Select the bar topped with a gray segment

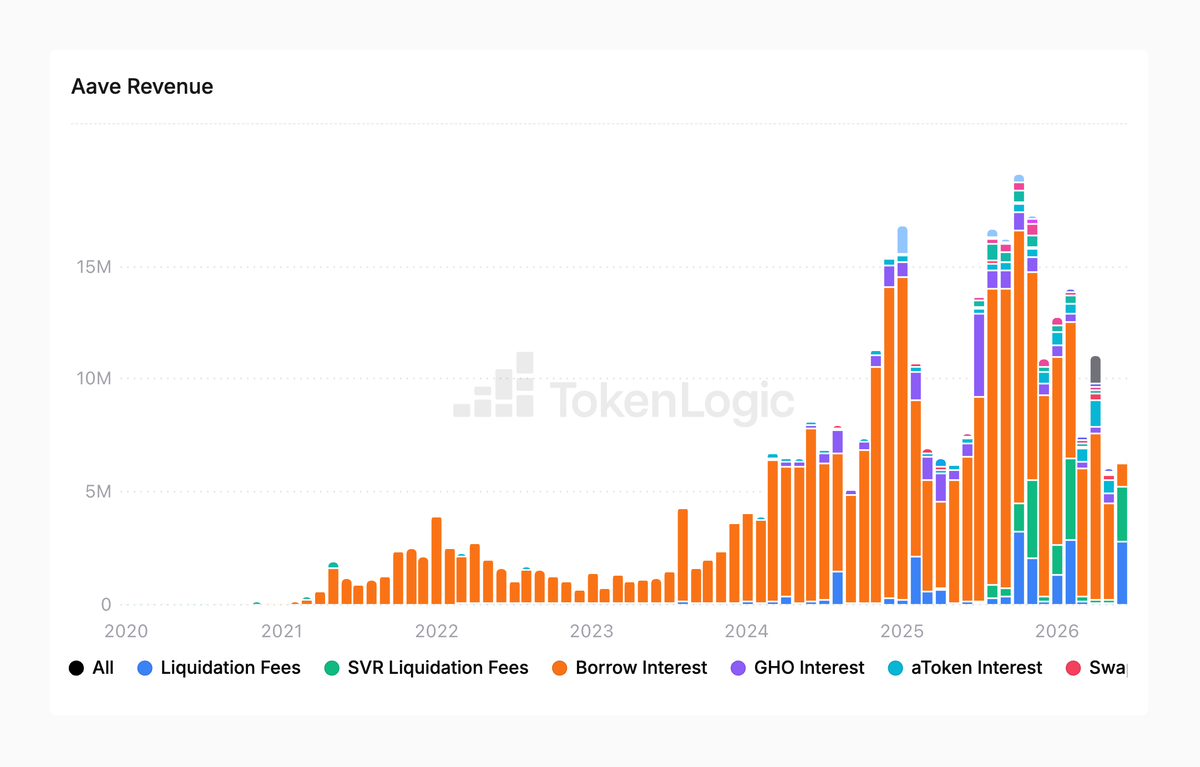click(1096, 480)
